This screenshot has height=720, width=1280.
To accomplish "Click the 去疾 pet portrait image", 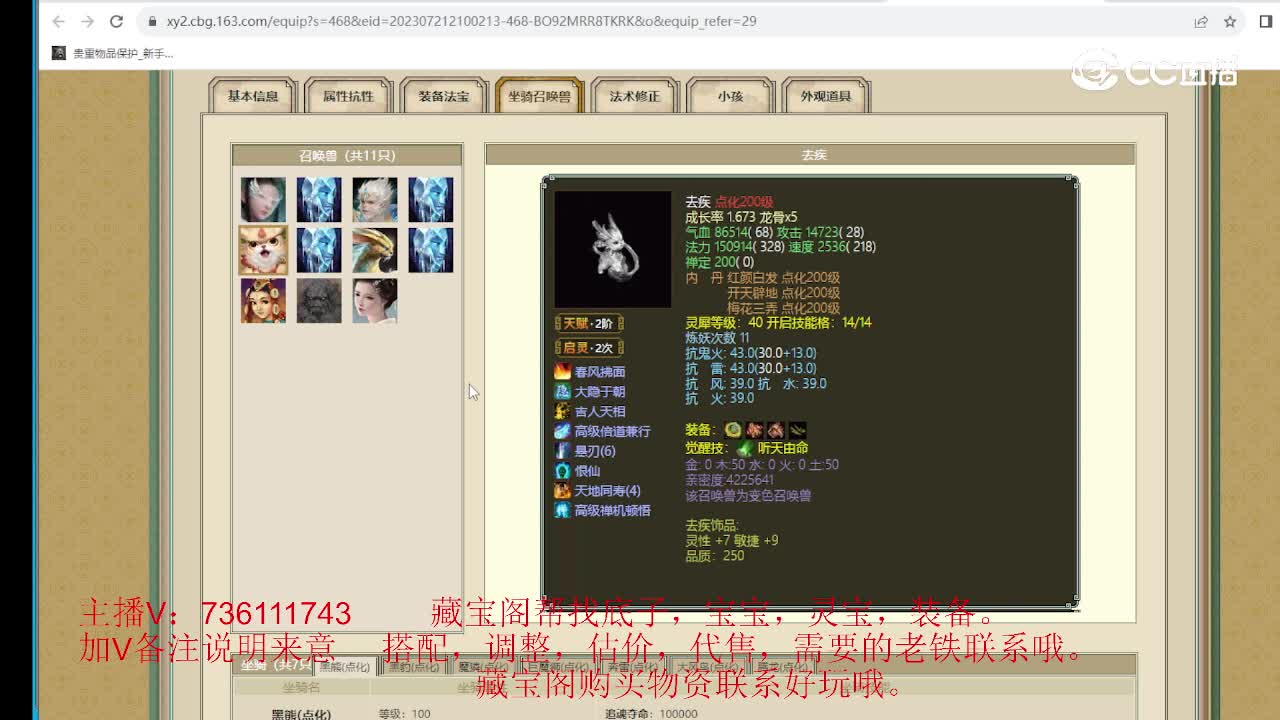I will pos(613,249).
